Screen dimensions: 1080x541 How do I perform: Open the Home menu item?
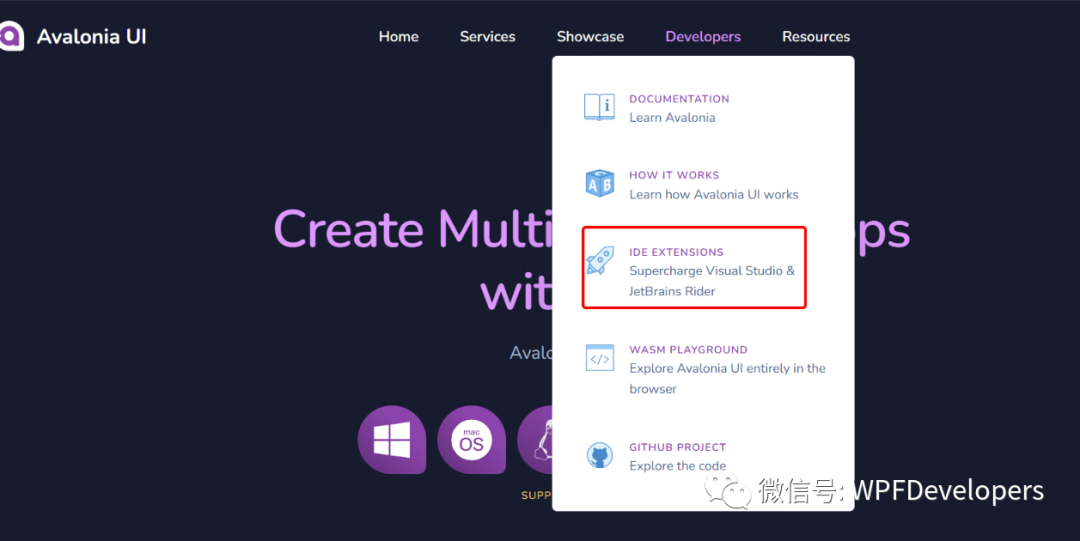[x=399, y=37]
